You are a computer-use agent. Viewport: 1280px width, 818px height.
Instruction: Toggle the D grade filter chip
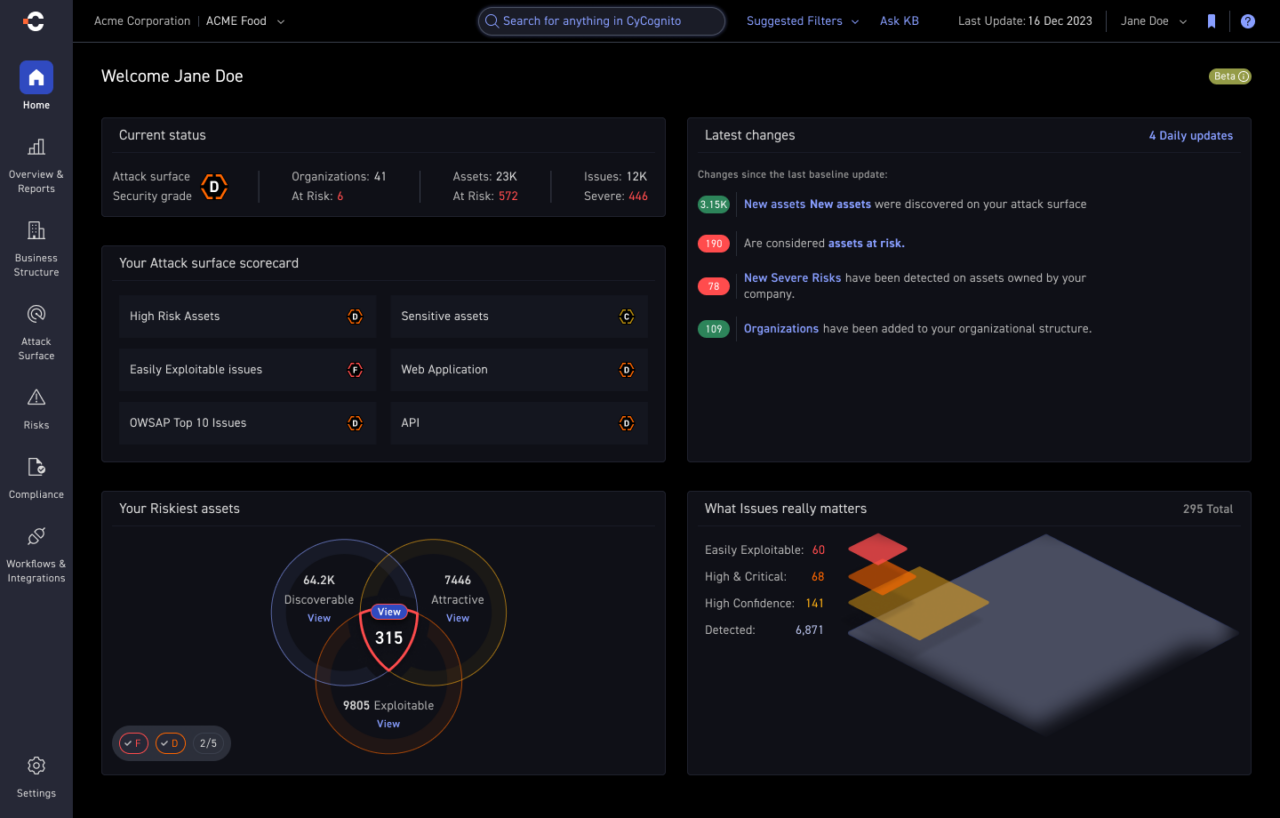click(170, 743)
